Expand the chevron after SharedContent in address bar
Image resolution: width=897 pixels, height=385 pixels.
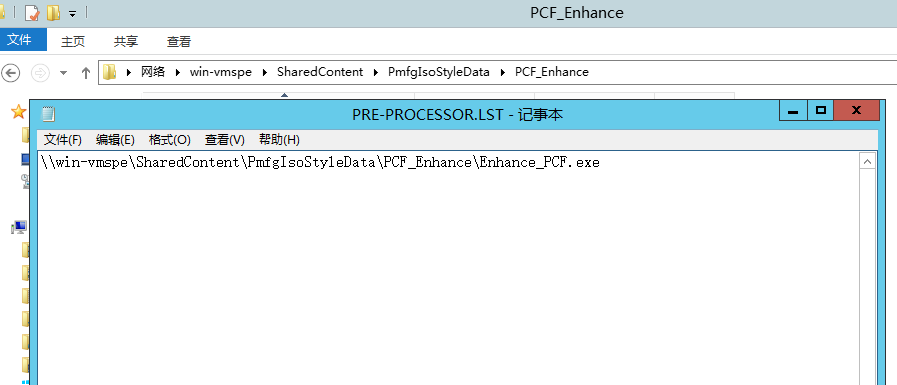pos(376,72)
